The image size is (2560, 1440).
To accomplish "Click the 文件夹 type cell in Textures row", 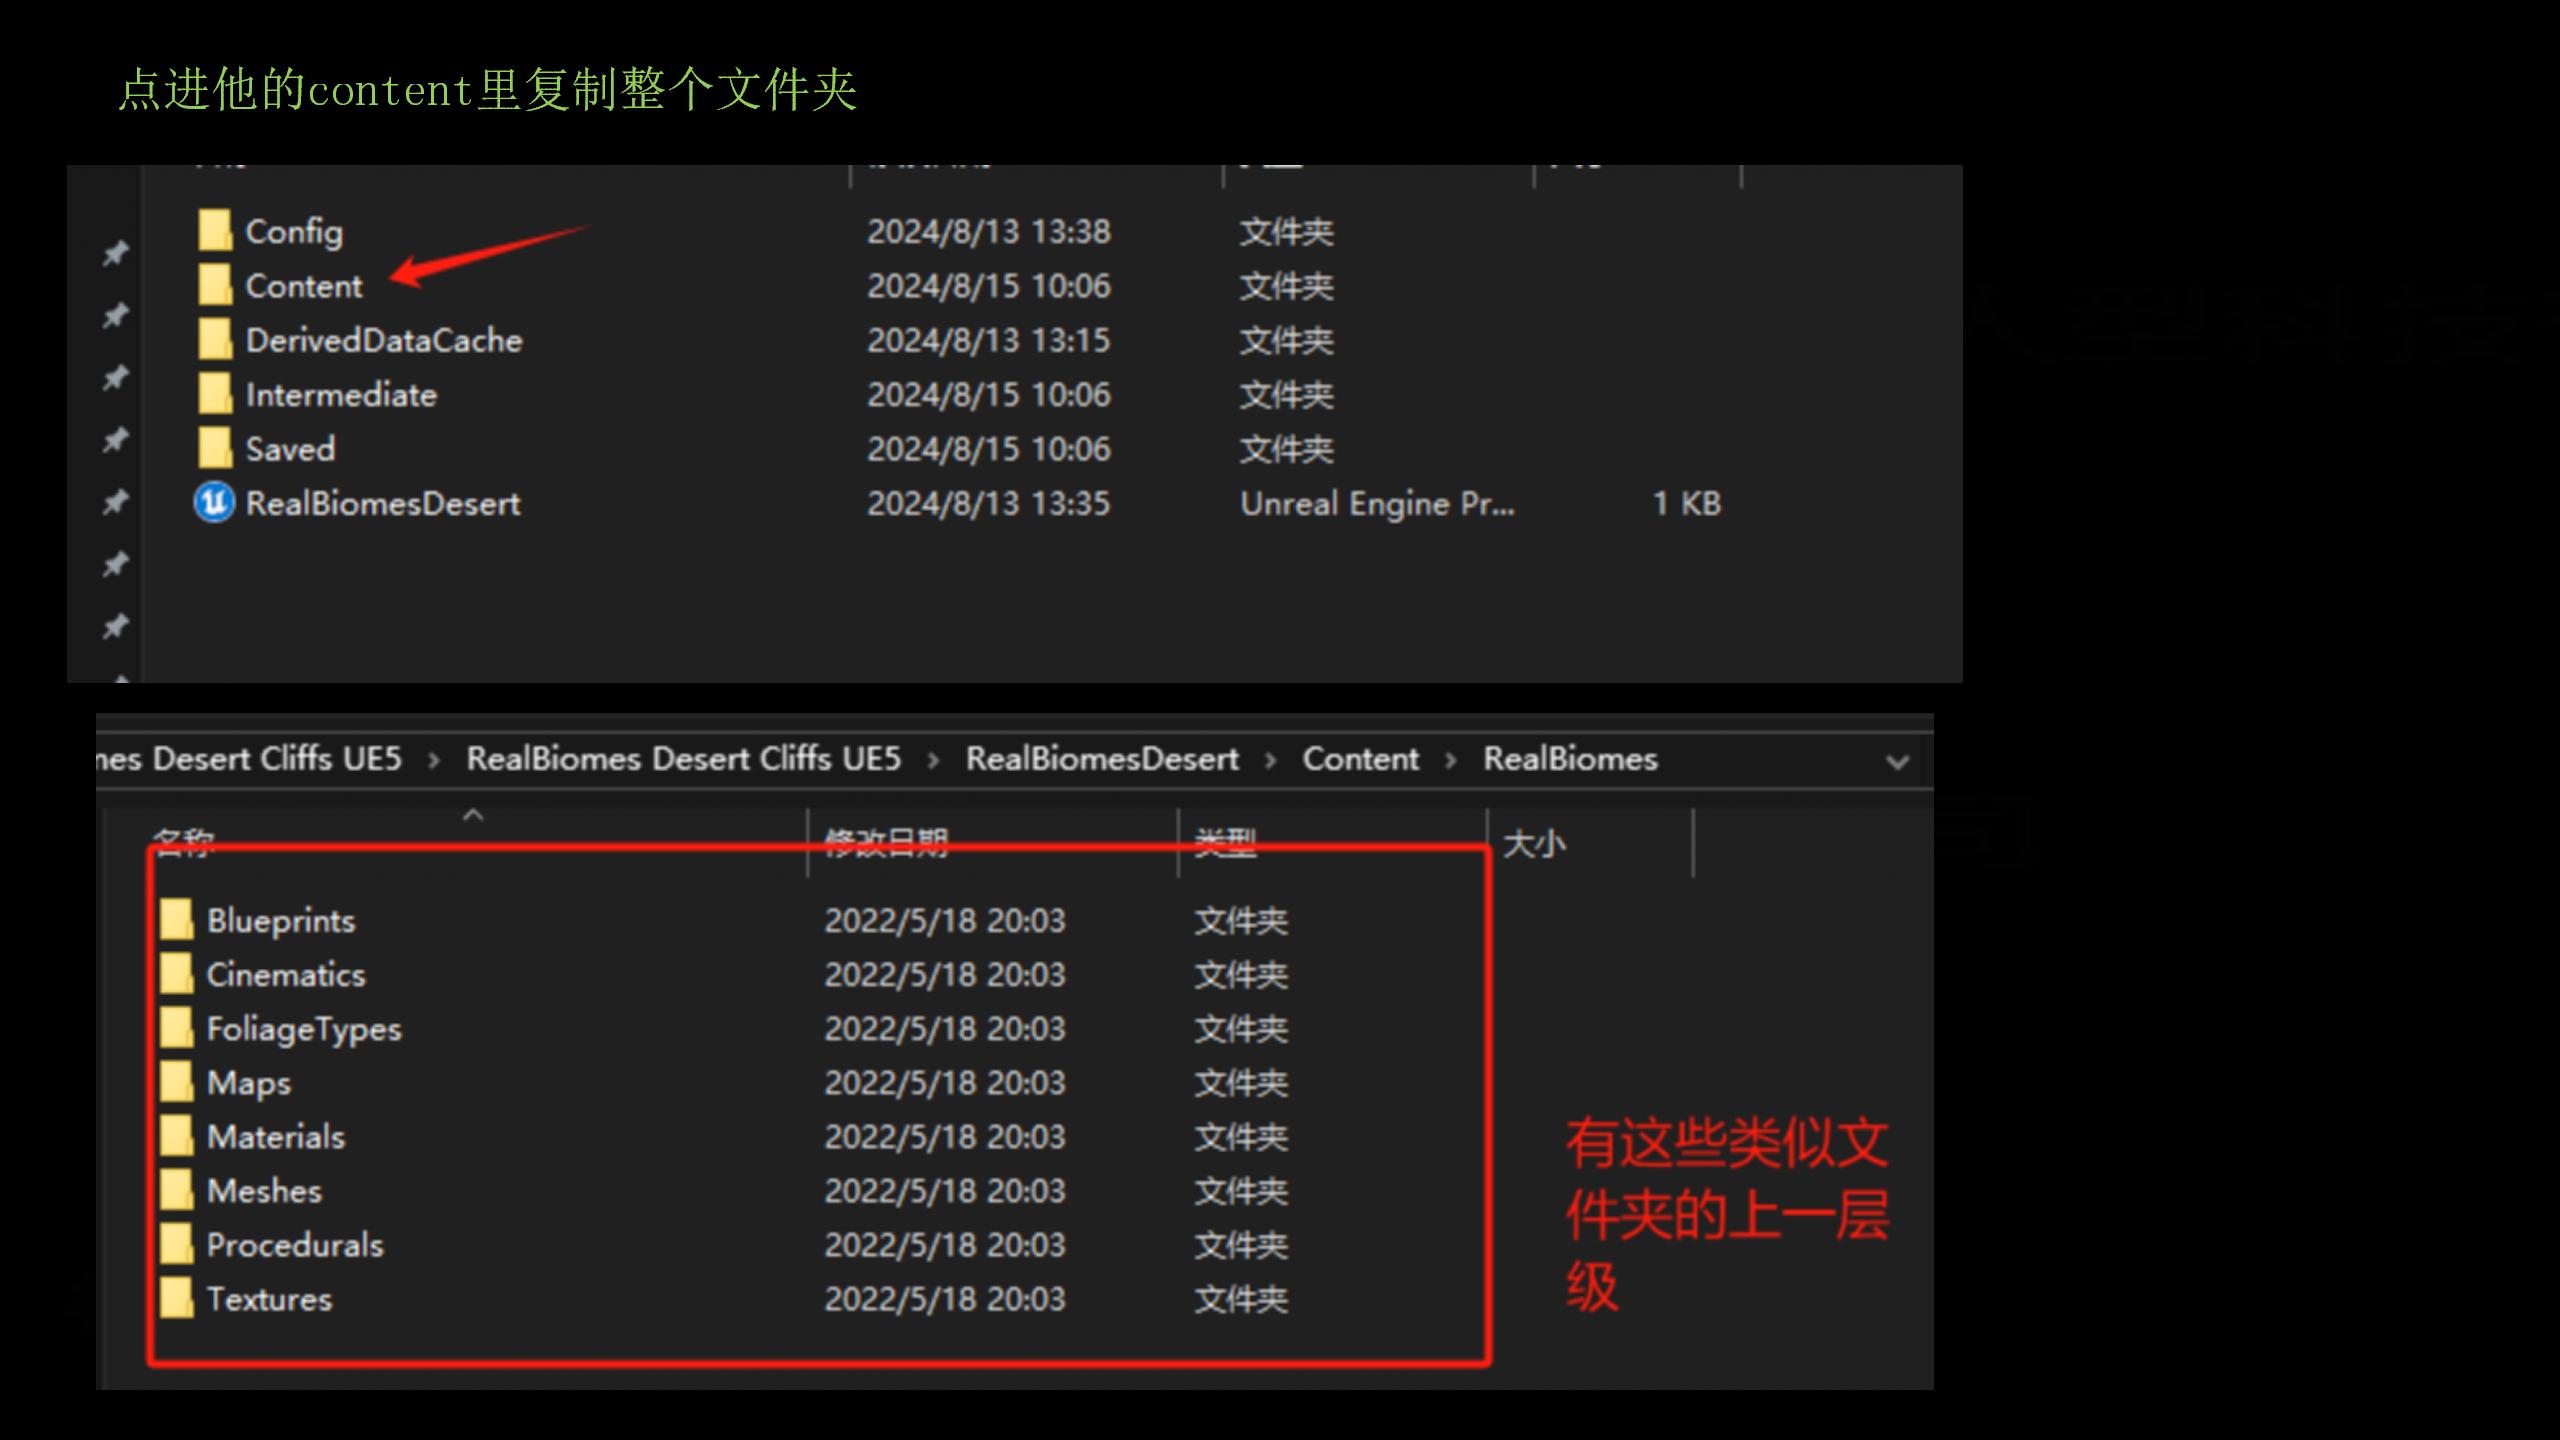I will pos(1241,1299).
